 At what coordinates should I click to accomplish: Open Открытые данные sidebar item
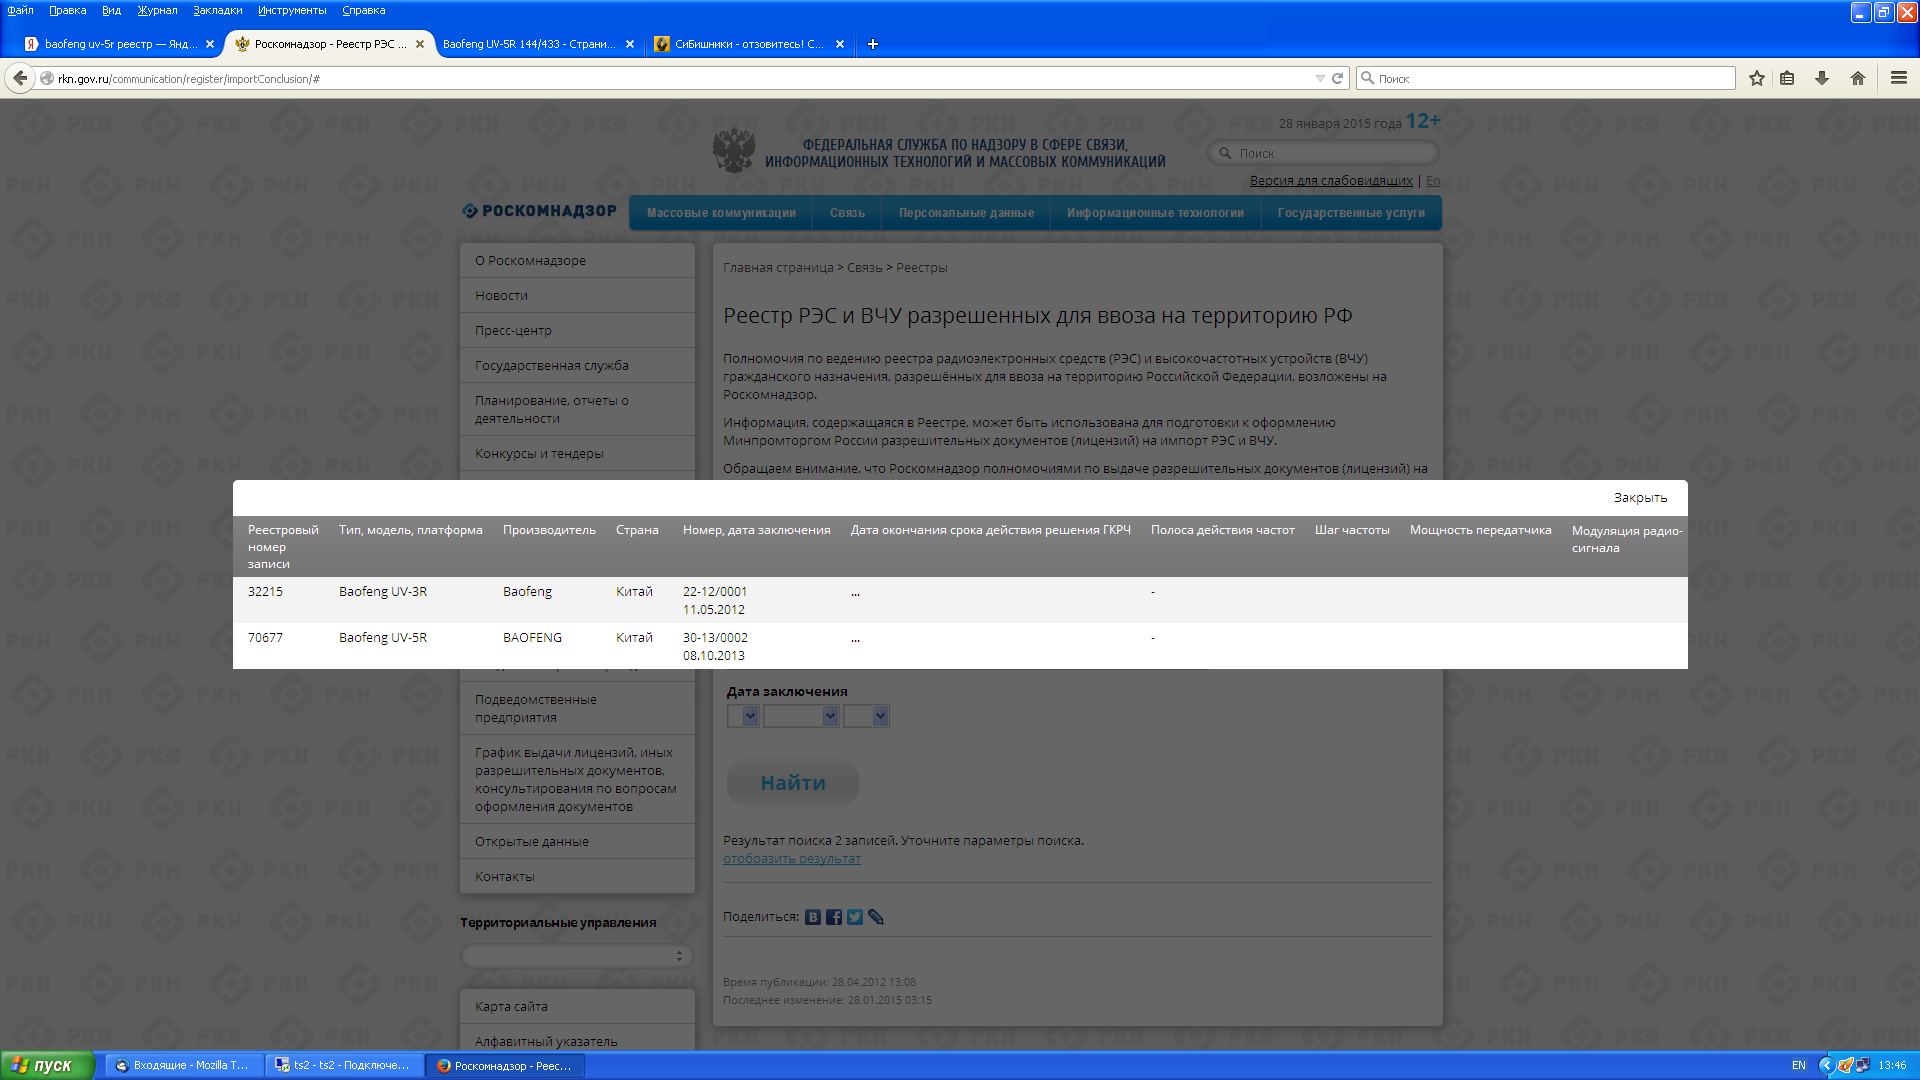[x=577, y=841]
